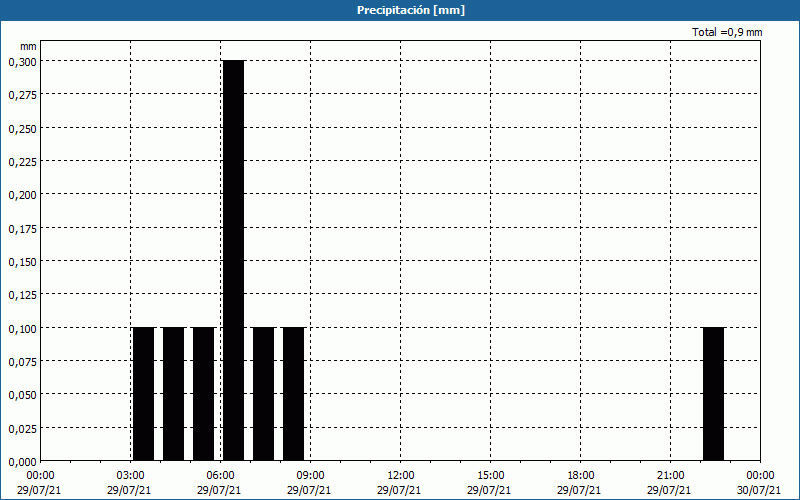Select the 0,200 y-axis label
The width and height of the screenshot is (800, 500).
pyautogui.click(x=22, y=195)
